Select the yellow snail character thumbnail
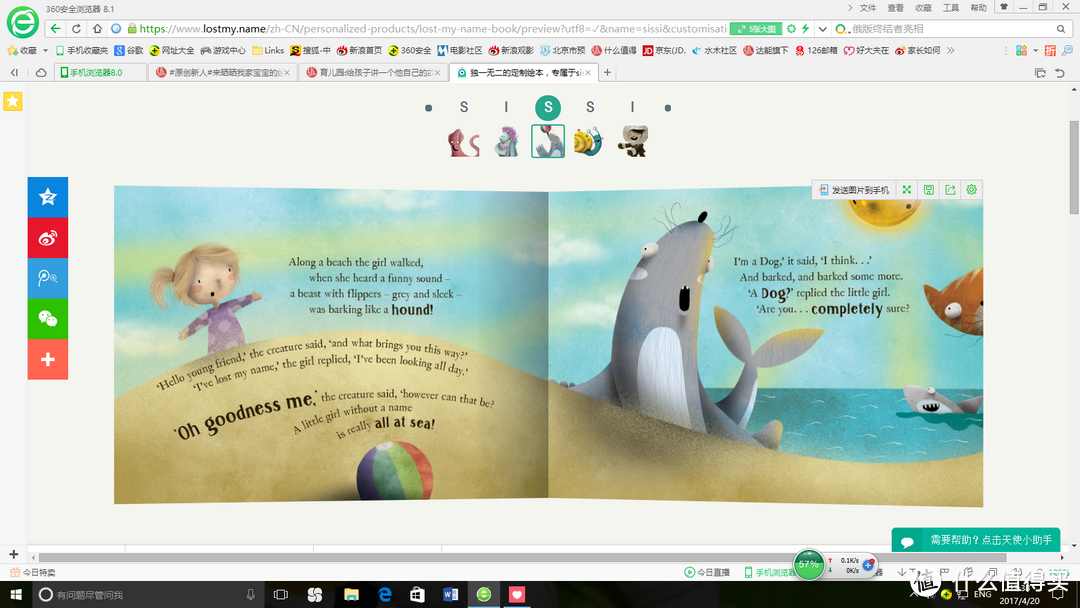The width and height of the screenshot is (1080, 608). (589, 141)
